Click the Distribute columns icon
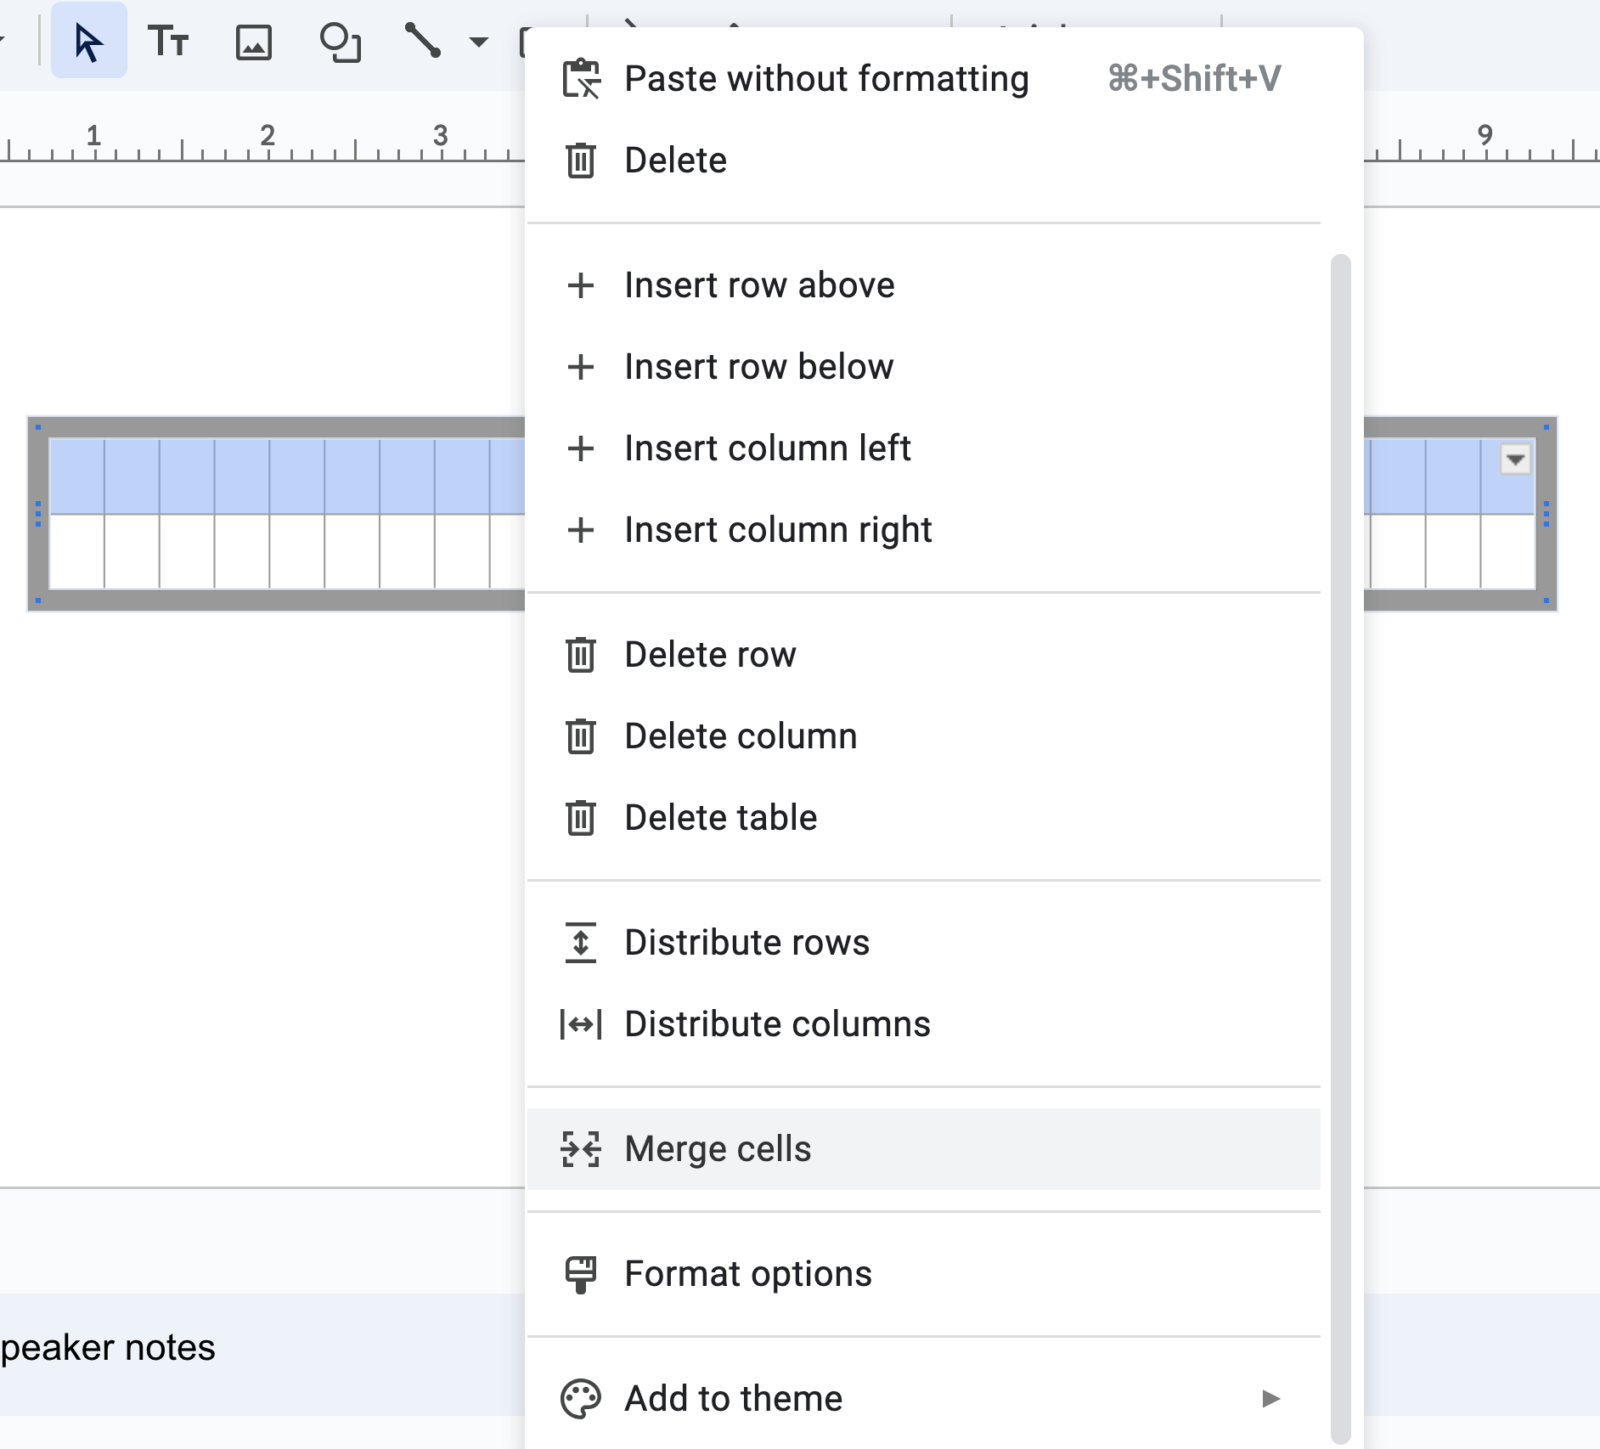The width and height of the screenshot is (1600, 1449). (x=580, y=1024)
